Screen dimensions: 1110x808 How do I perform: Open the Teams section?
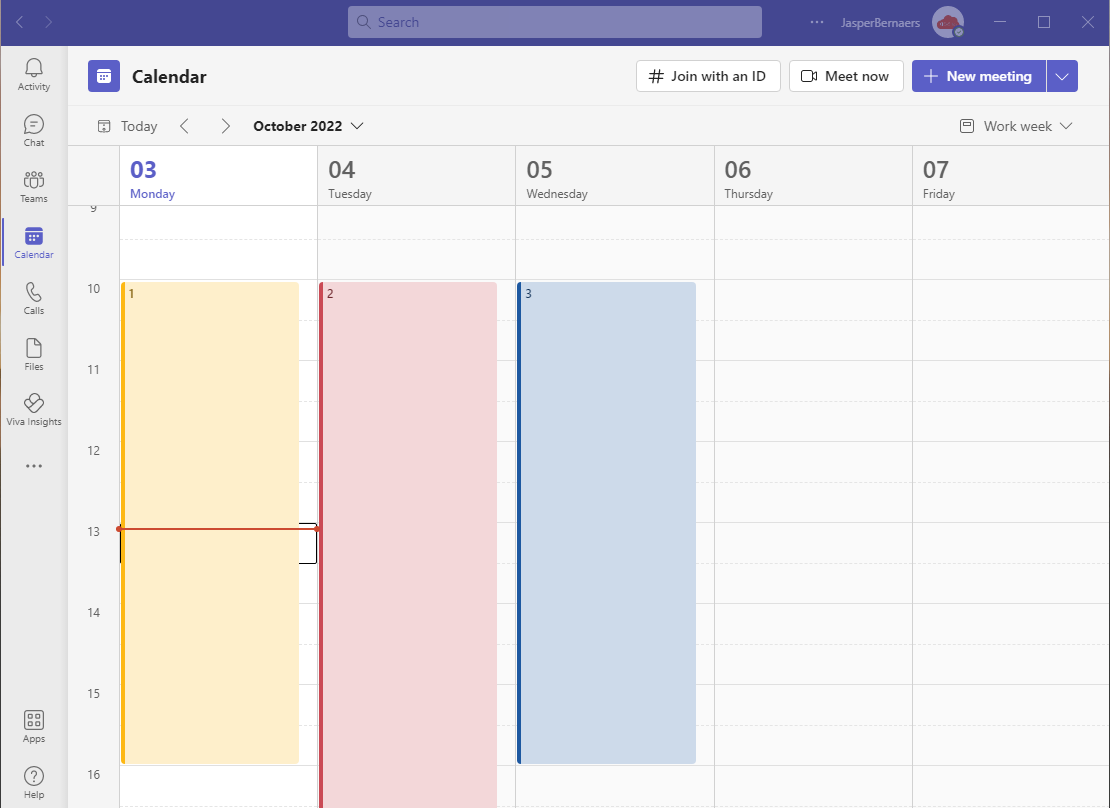pos(34,186)
